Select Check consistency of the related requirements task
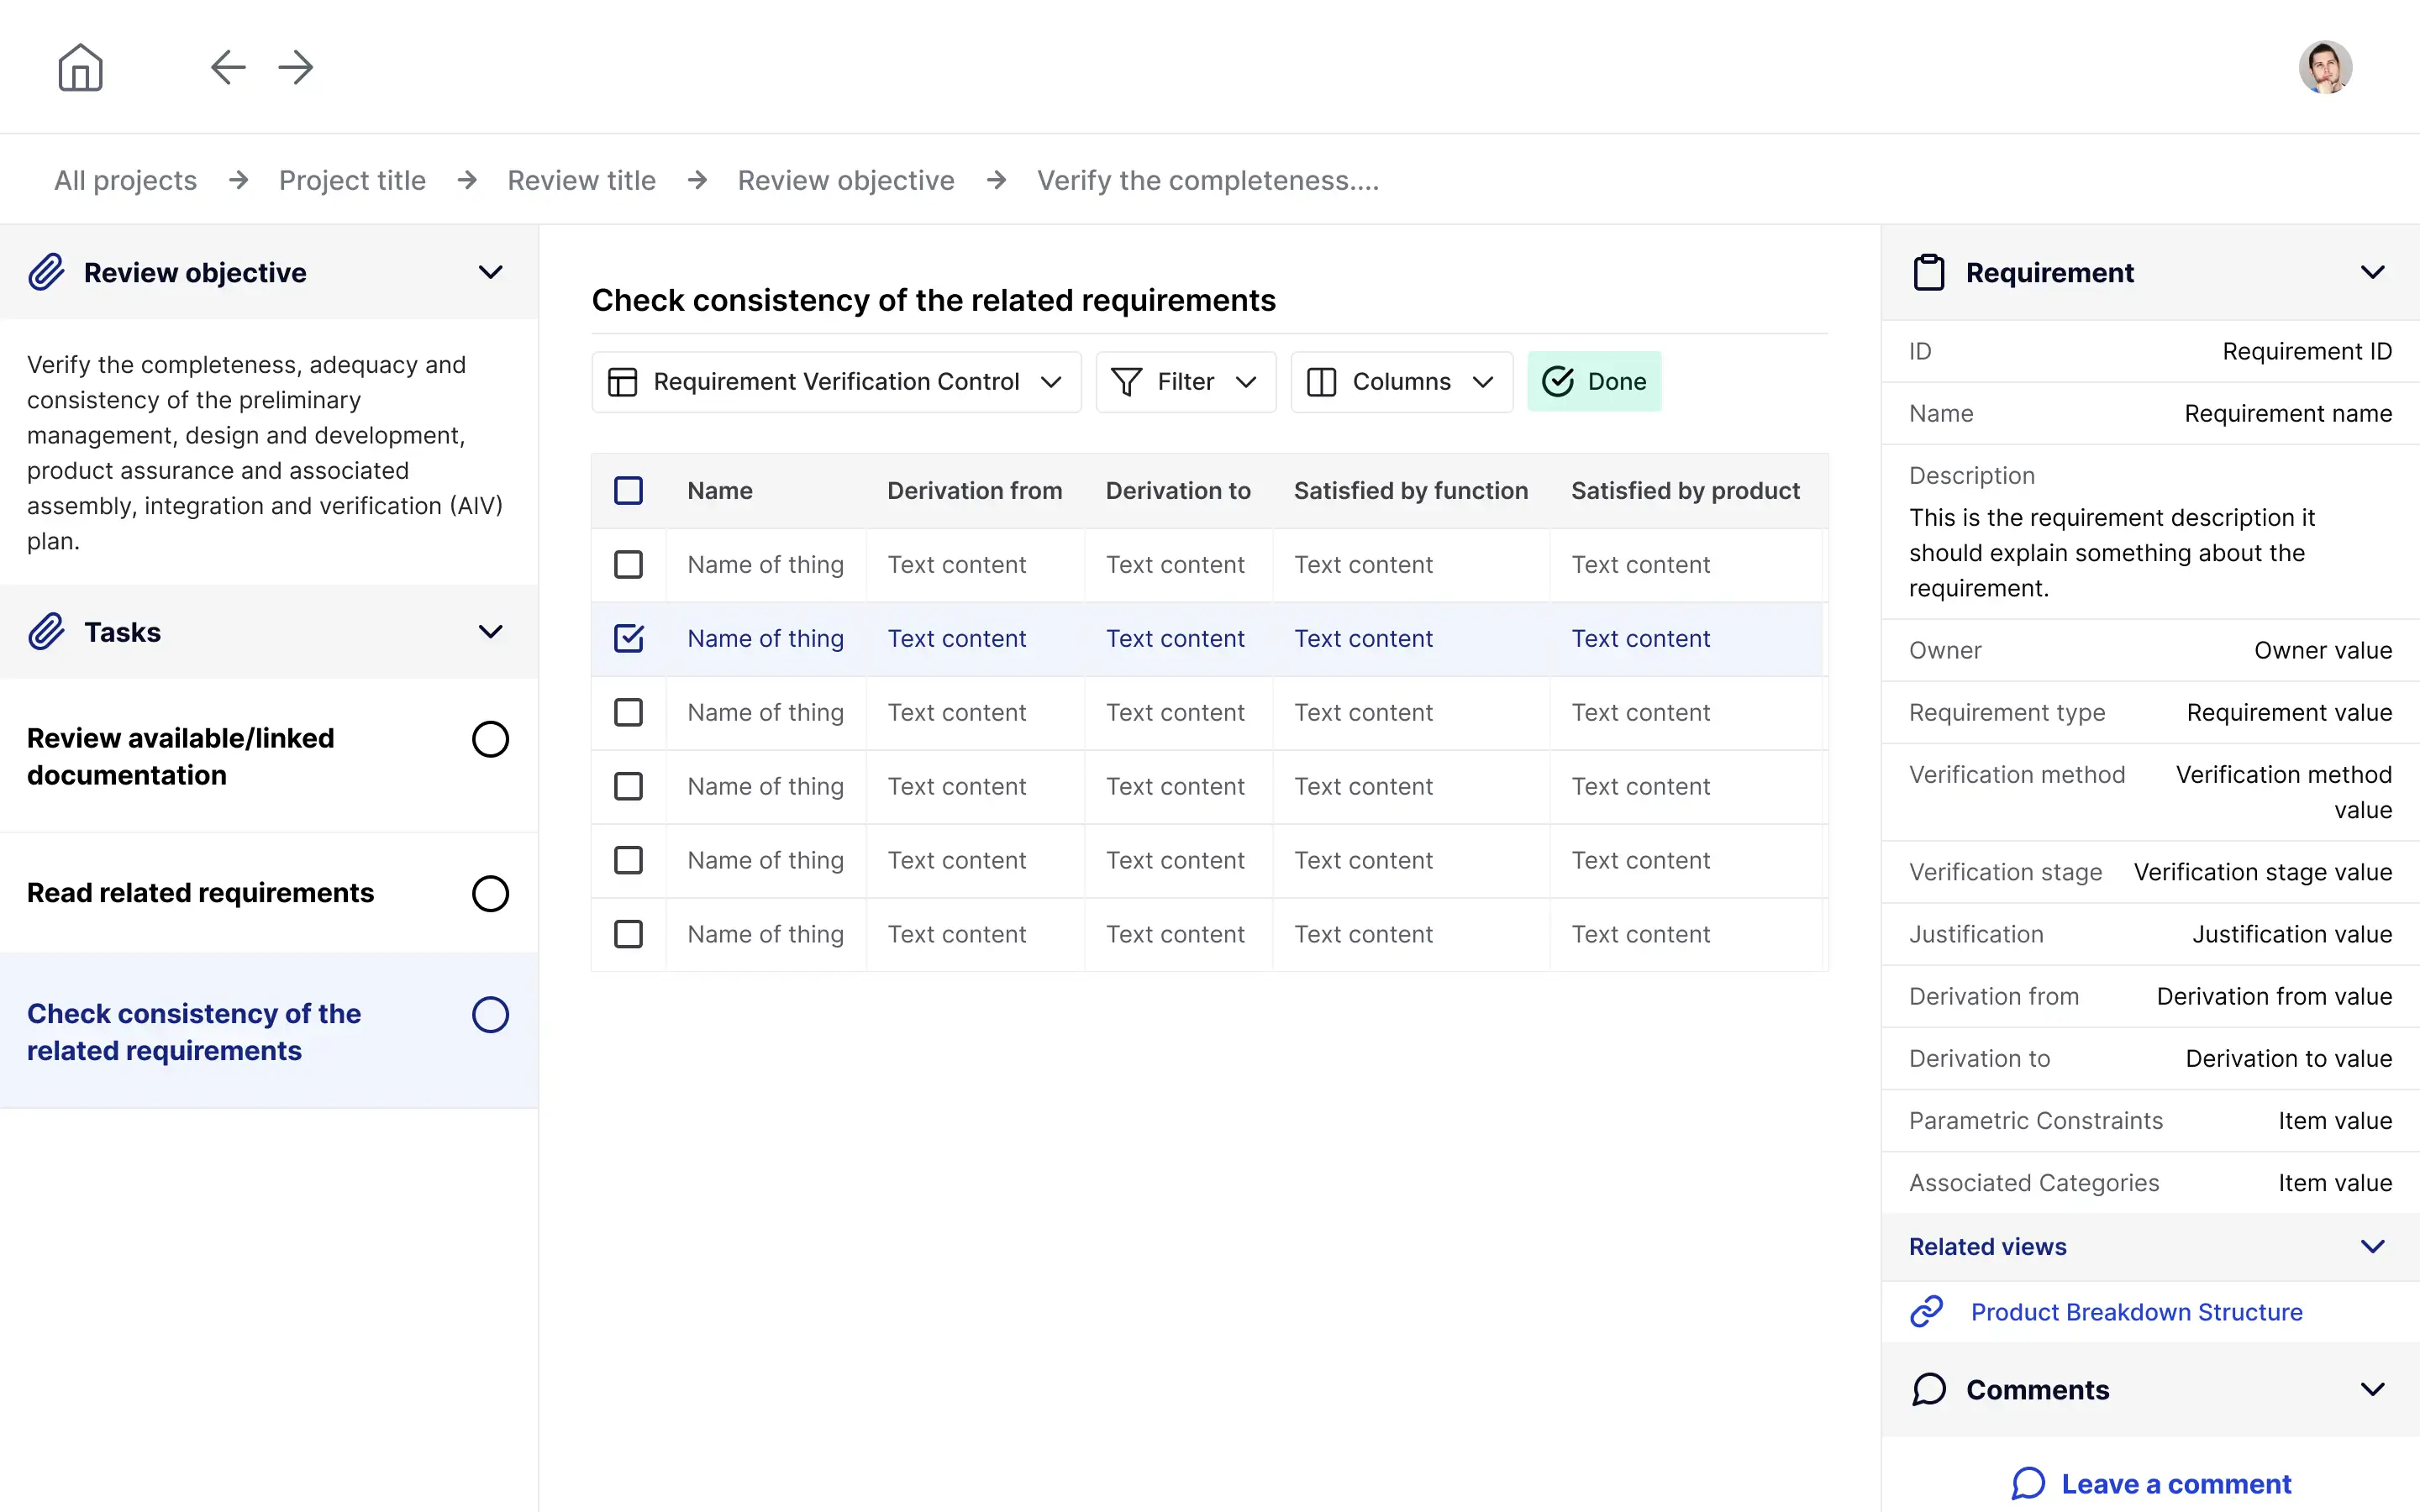The height and width of the screenshot is (1512, 2420). pyautogui.click(x=268, y=1031)
